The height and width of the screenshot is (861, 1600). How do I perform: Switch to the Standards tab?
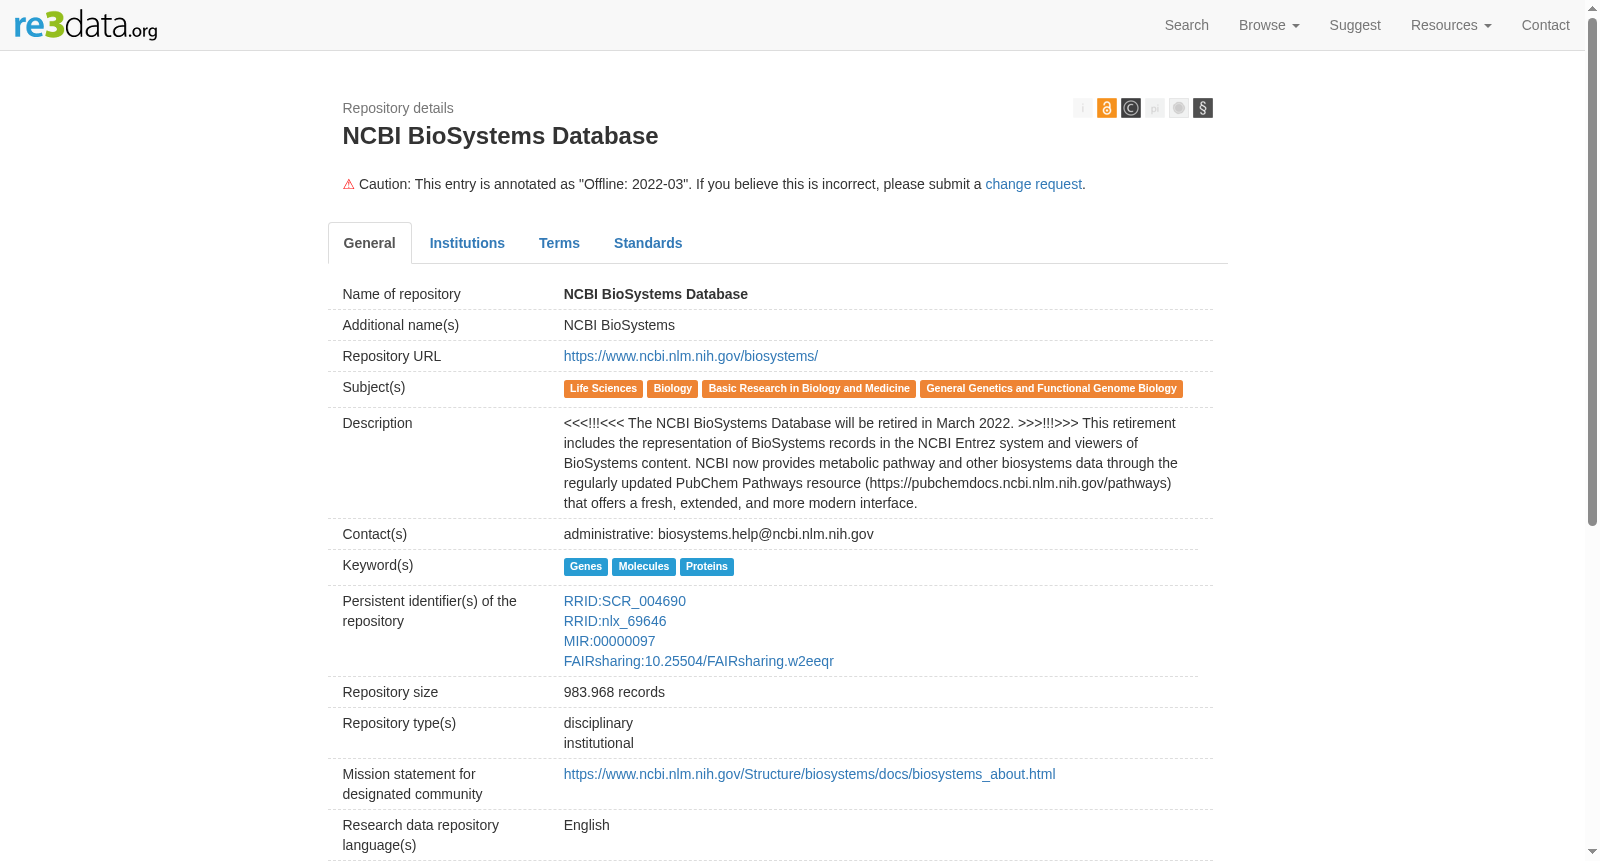click(648, 243)
